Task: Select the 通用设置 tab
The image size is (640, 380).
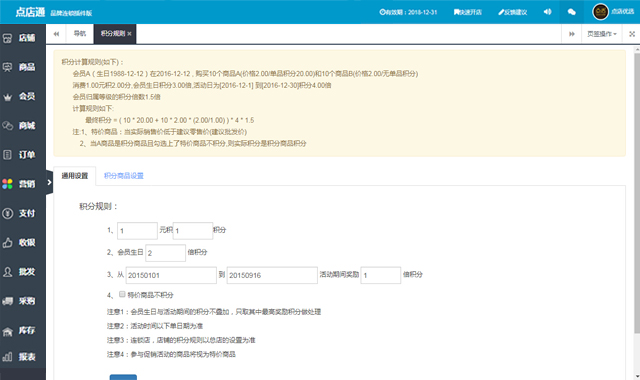Action: [x=75, y=176]
